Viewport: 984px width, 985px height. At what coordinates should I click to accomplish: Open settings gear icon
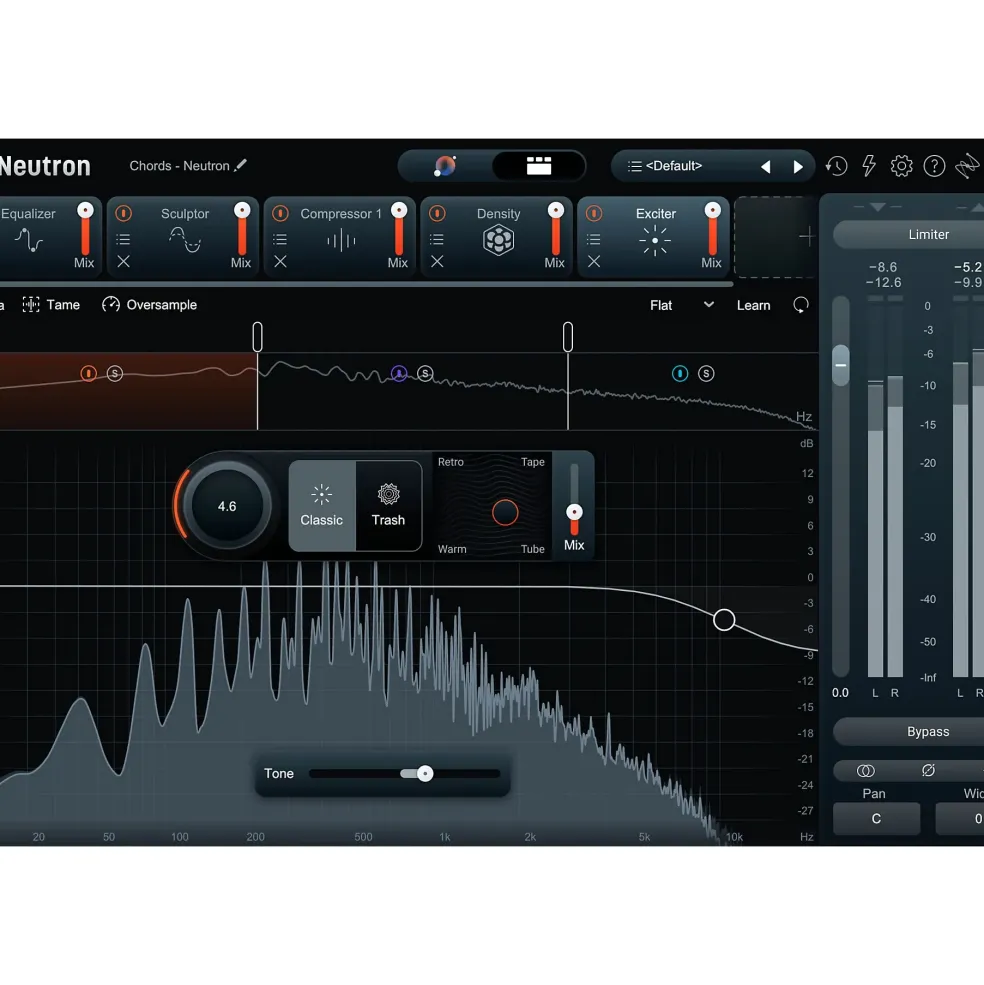pos(901,166)
